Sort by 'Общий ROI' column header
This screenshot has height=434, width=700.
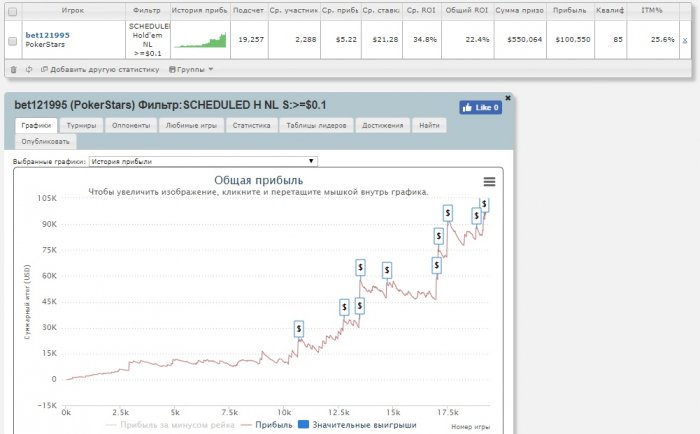[467, 10]
